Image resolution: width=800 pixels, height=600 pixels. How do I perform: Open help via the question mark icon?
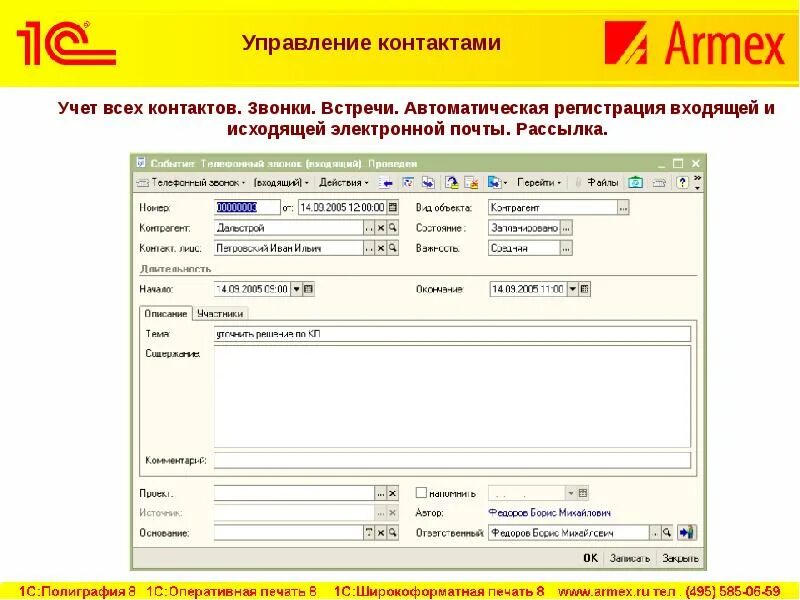pos(682,183)
